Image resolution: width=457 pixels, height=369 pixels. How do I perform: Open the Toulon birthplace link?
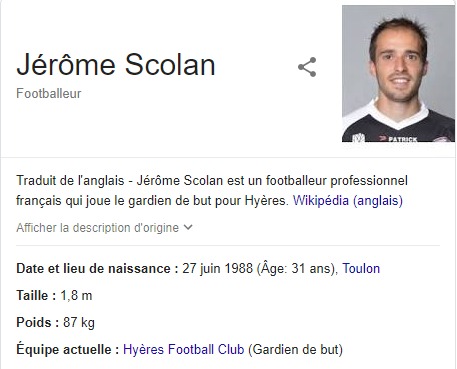(x=361, y=268)
